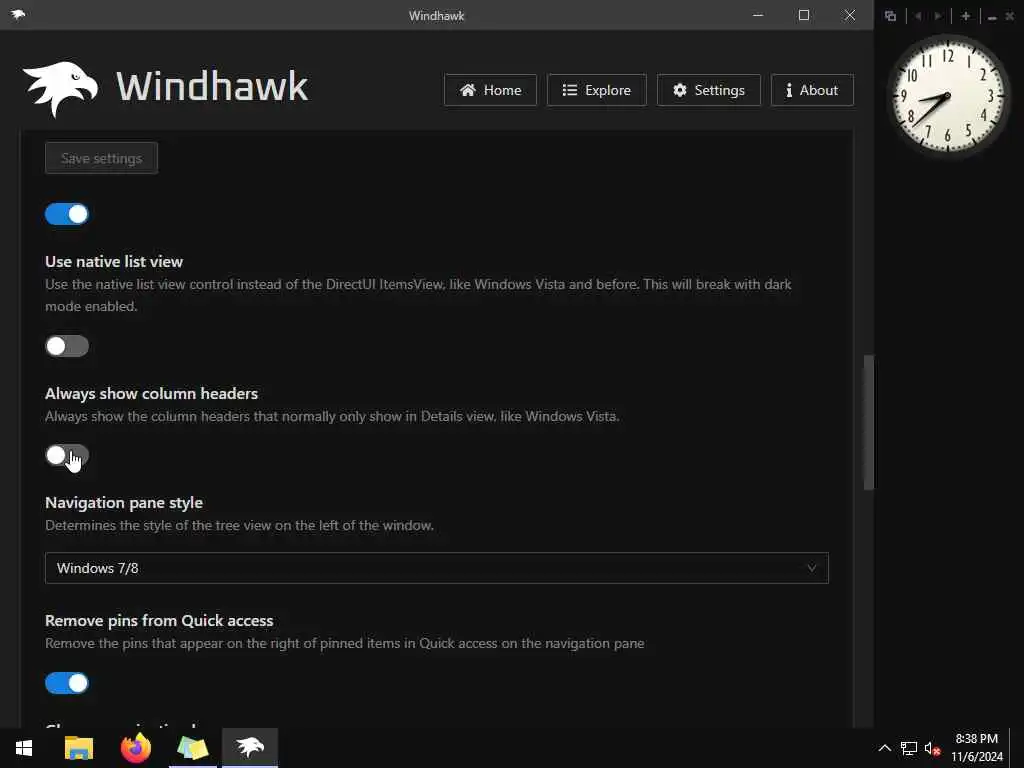Click the 'Navigation pane style' heading

pyautogui.click(x=123, y=503)
